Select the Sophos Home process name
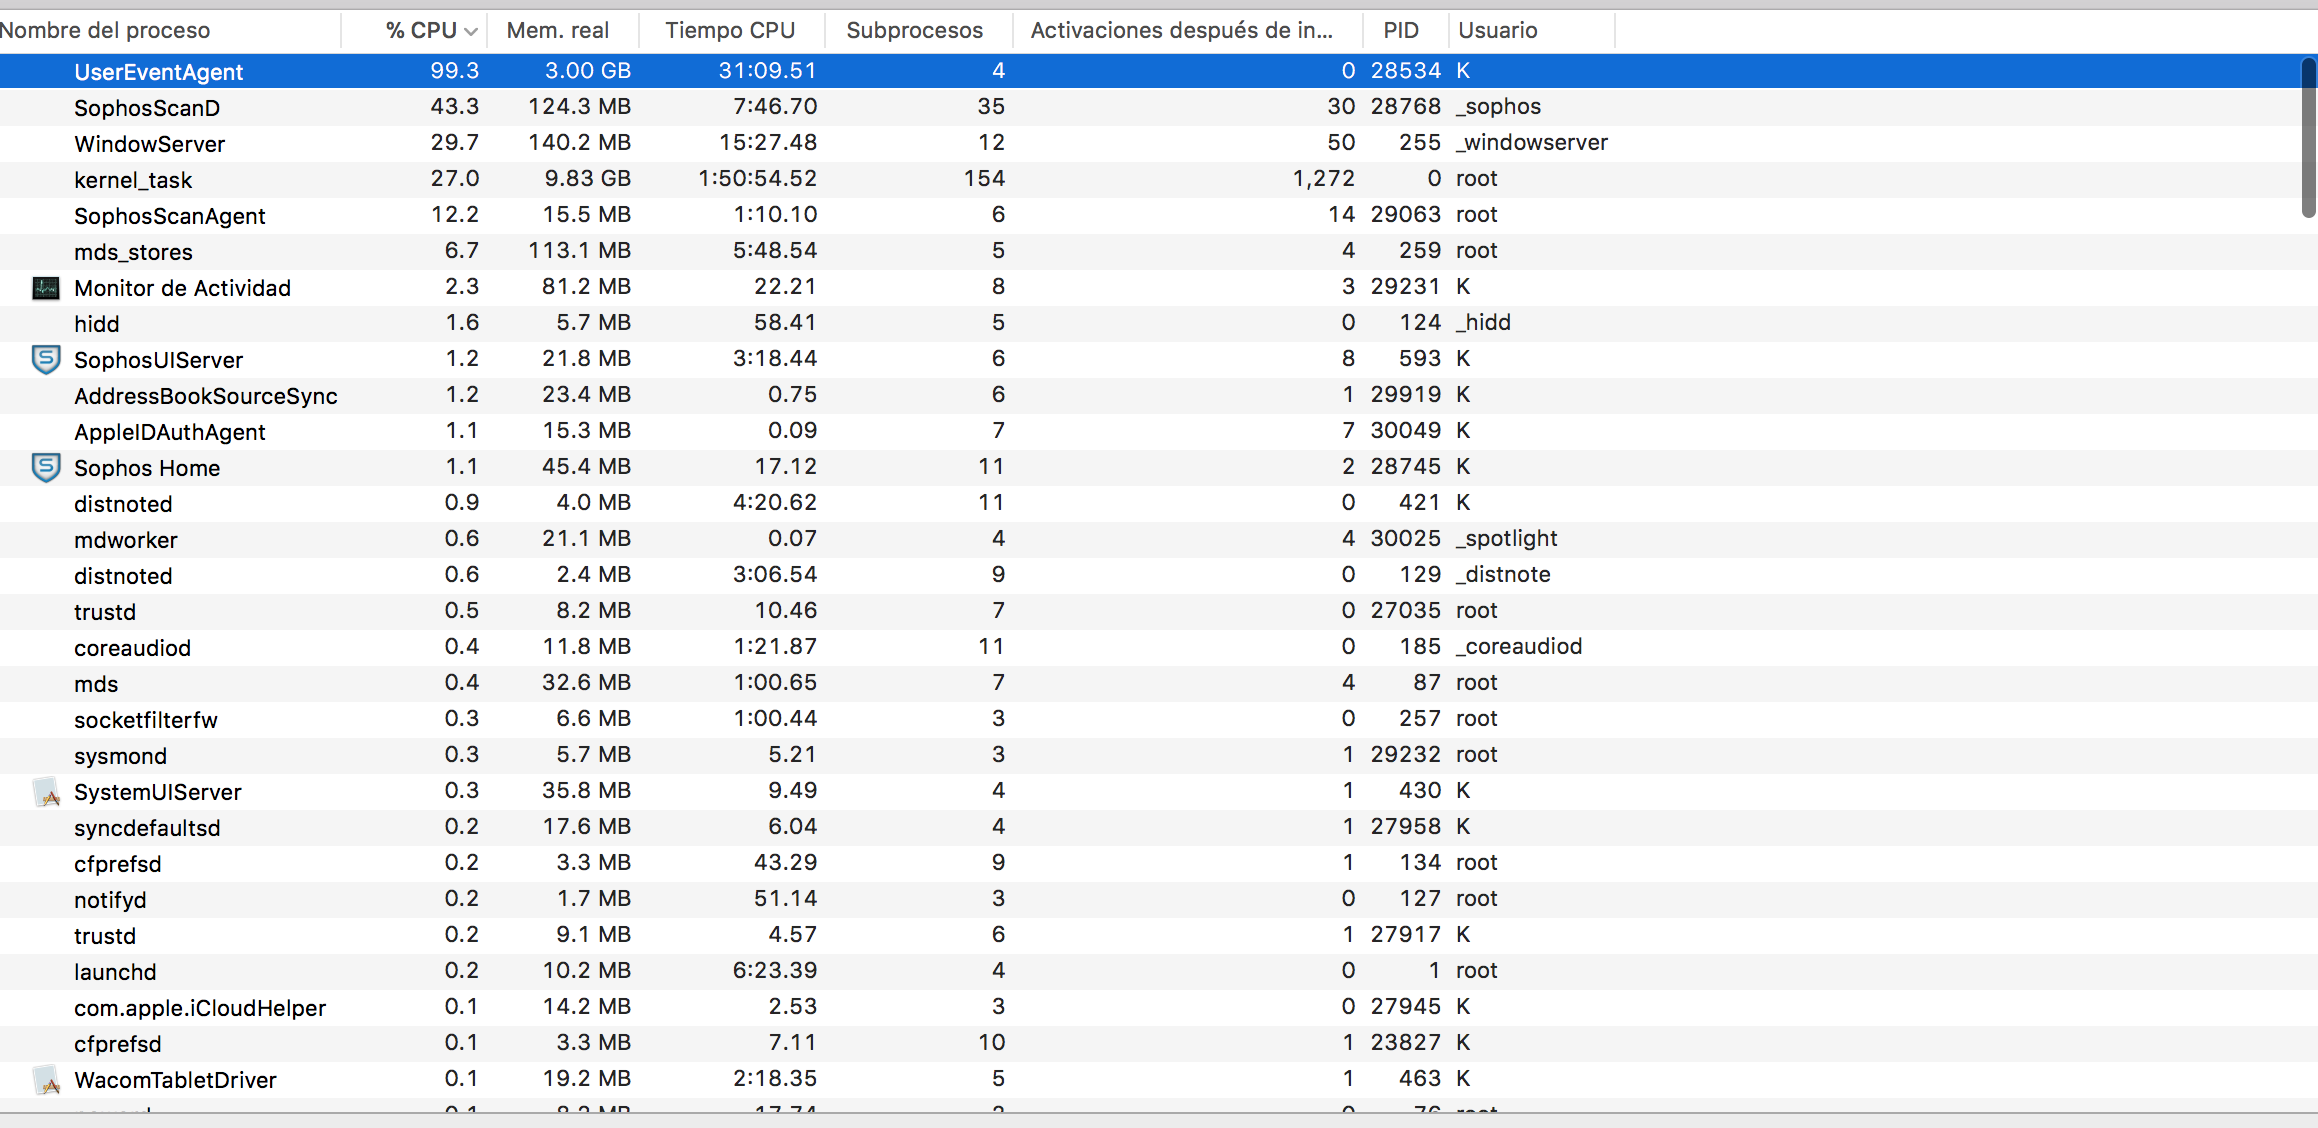Viewport: 2318px width, 1128px height. [147, 468]
